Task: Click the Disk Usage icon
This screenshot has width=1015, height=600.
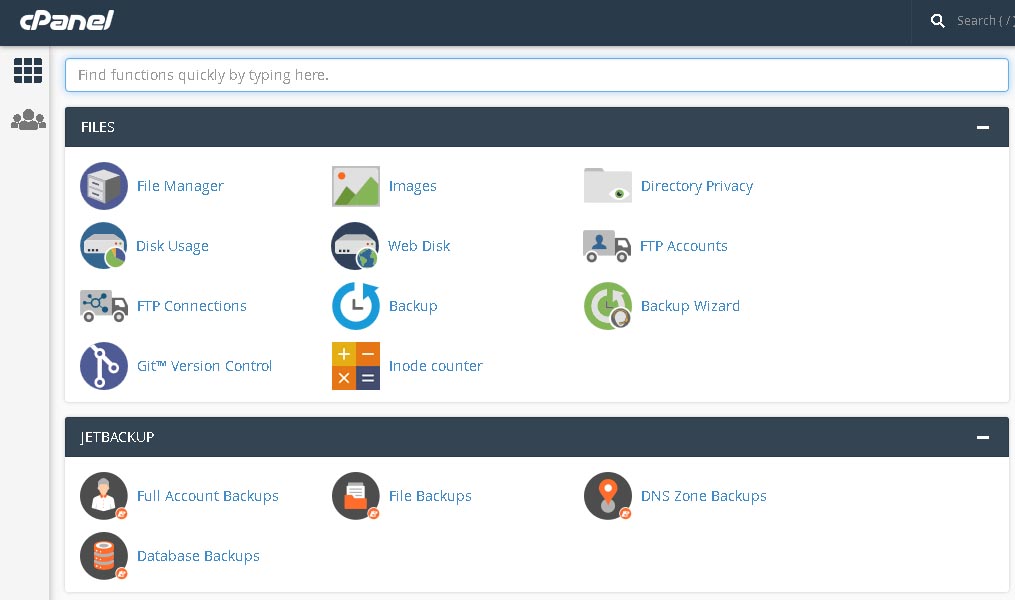Action: point(104,246)
